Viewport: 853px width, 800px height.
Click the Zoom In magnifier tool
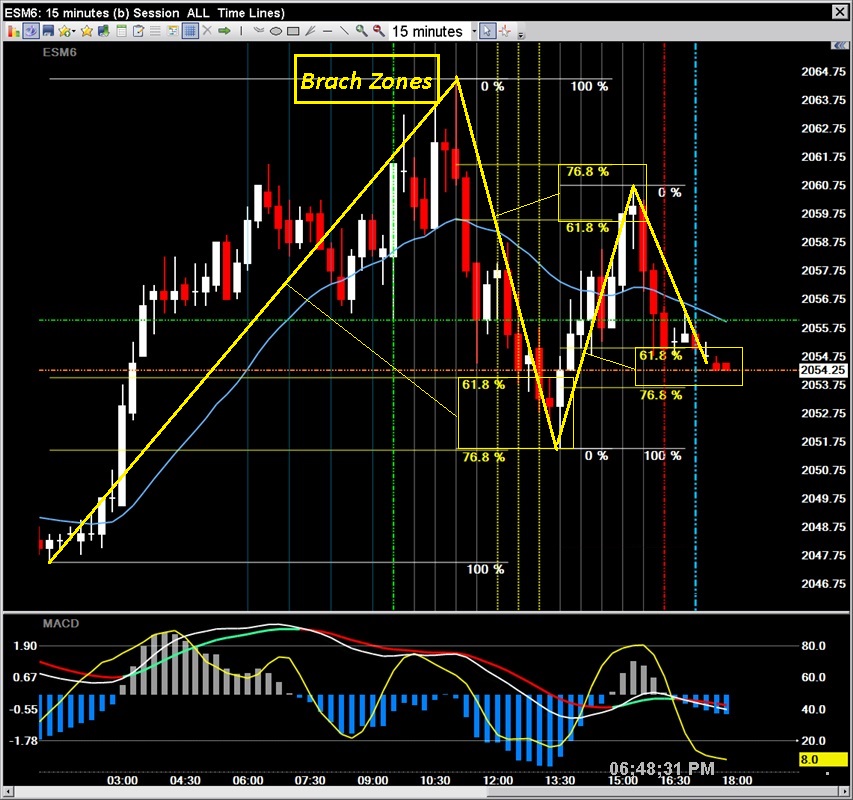pos(360,31)
